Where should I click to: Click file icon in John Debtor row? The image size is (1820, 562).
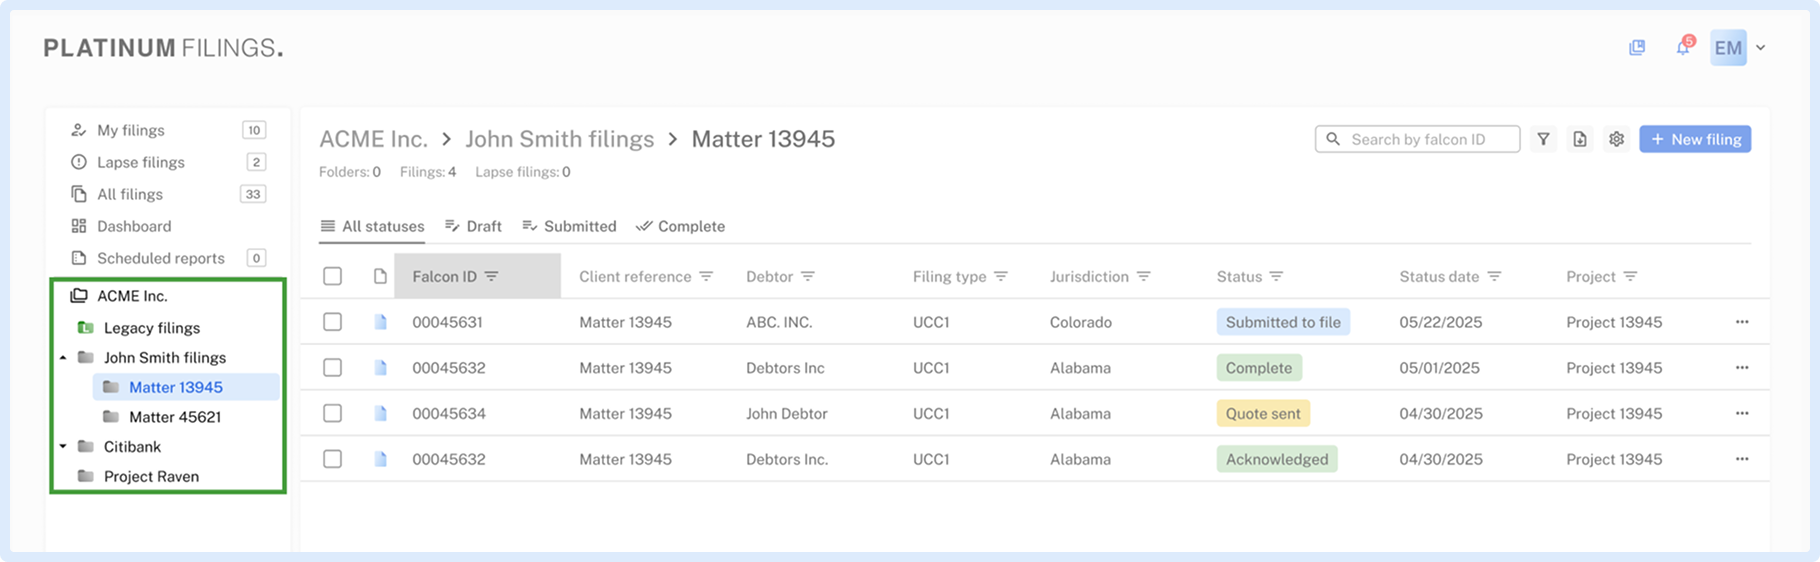(380, 413)
